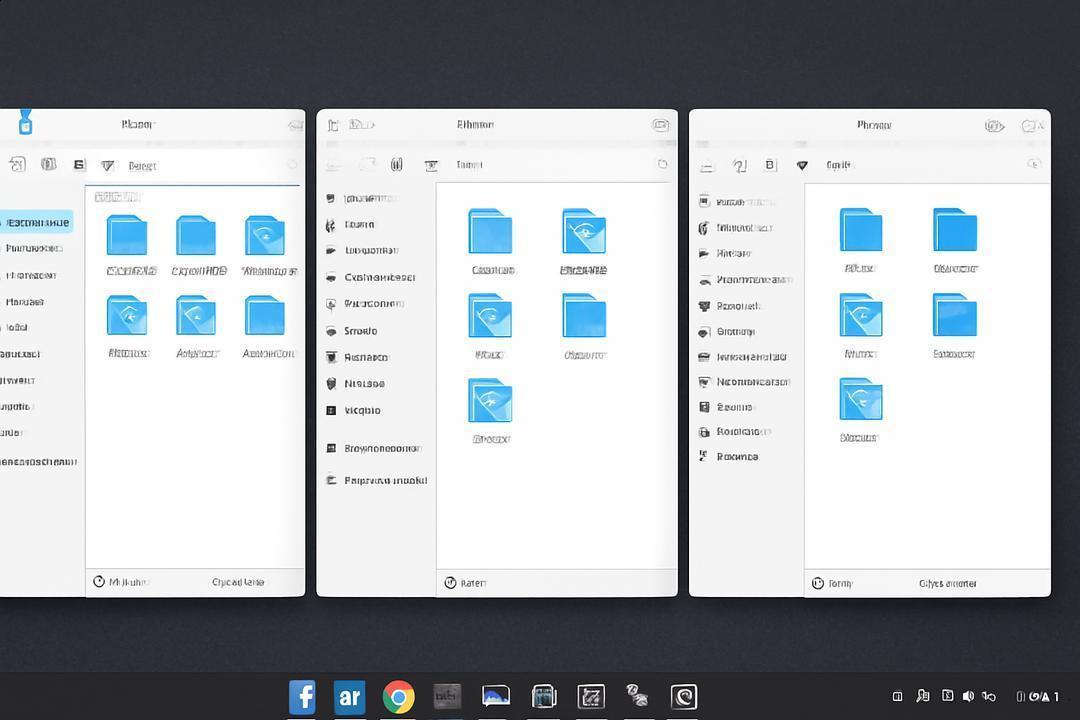
Task: Click the filter funnel icon in left window
Action: (107, 165)
